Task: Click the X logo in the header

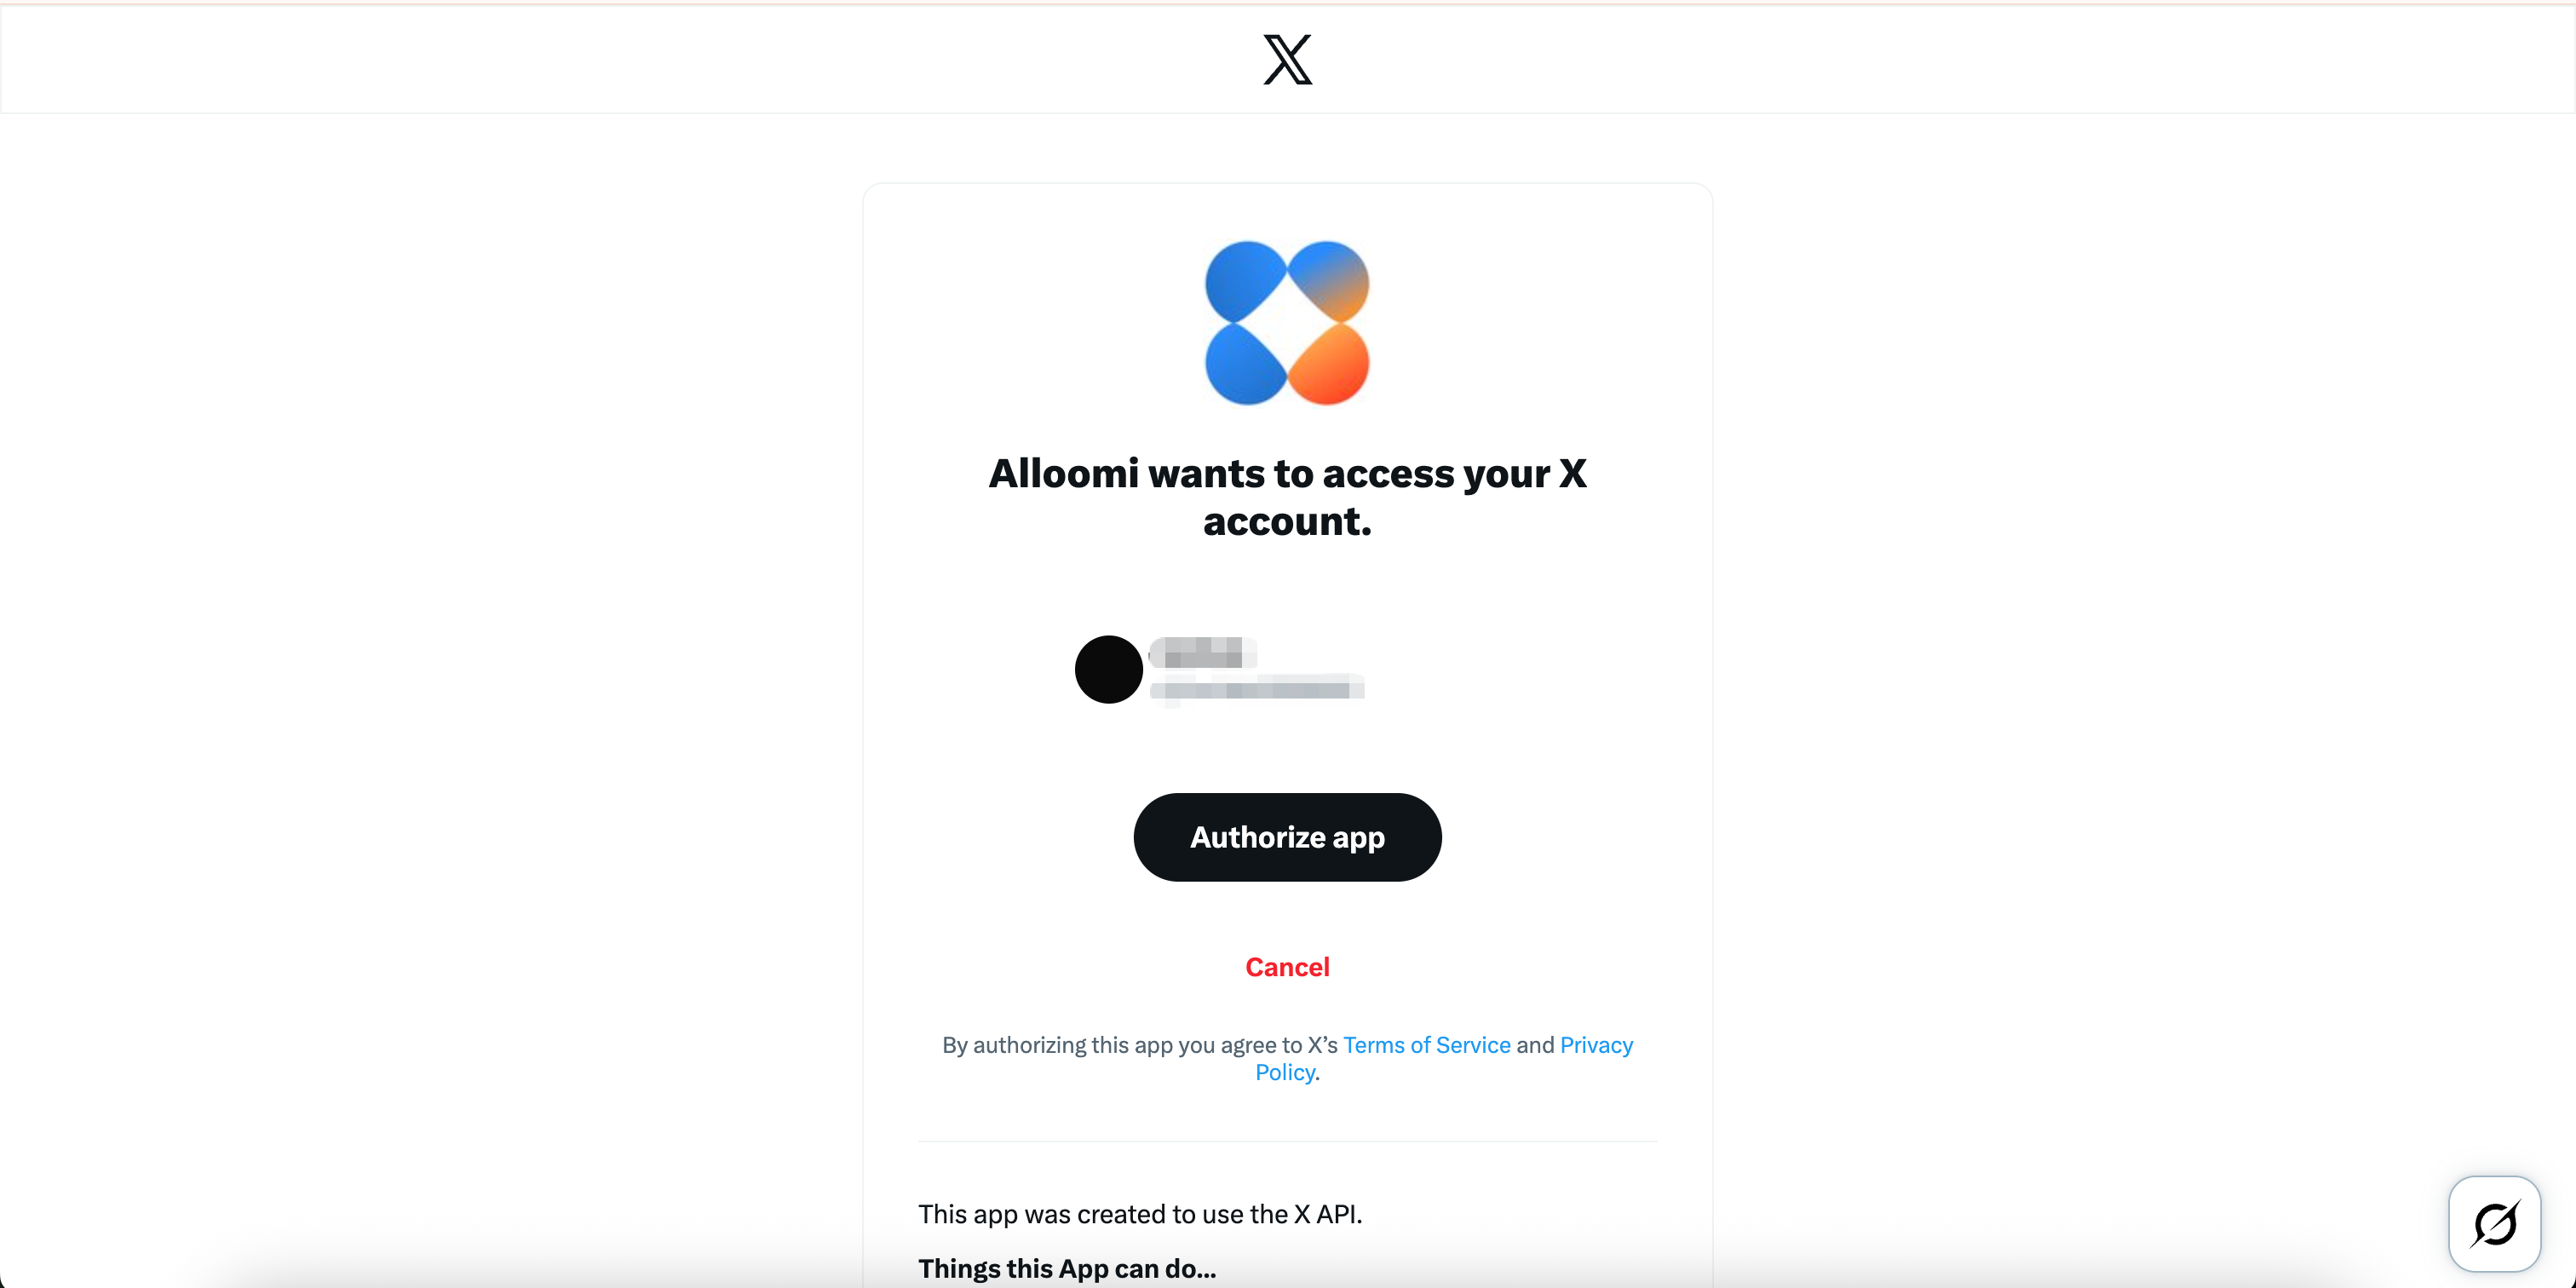Action: 1287,60
